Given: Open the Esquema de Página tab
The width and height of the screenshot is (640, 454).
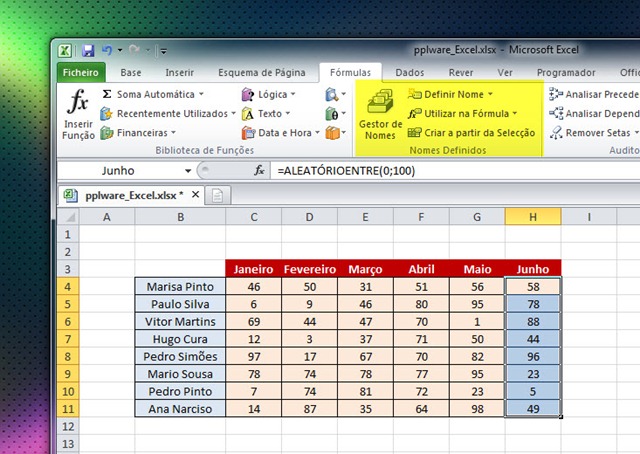Looking at the screenshot, I should pyautogui.click(x=262, y=72).
